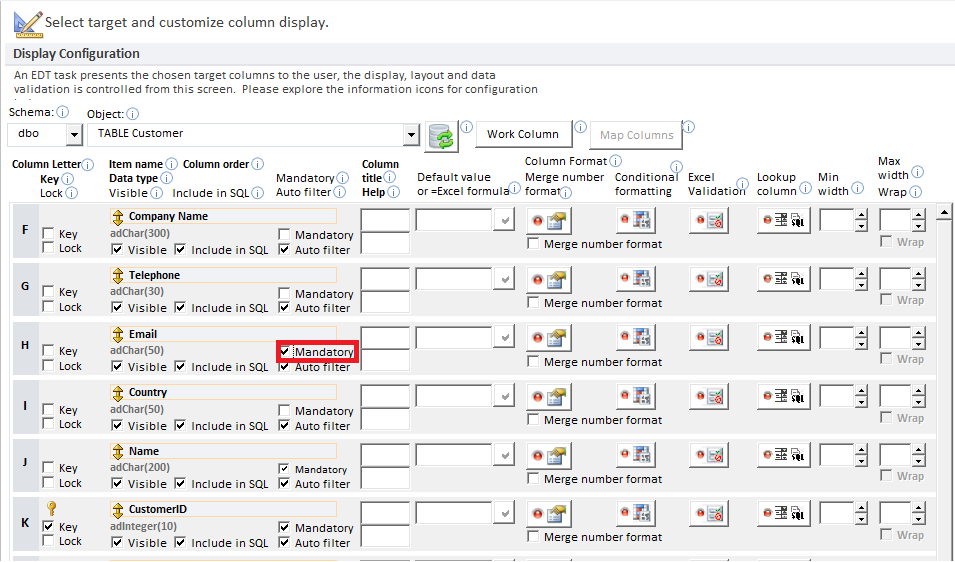
Task: Toggle Mandatory checkbox for Email
Action: tap(284, 352)
